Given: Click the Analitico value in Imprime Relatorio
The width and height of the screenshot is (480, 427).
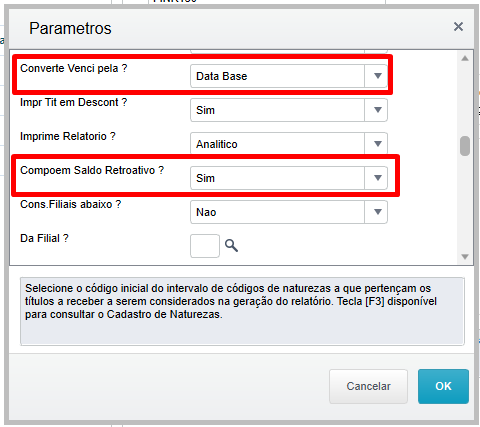Looking at the screenshot, I should (x=217, y=144).
